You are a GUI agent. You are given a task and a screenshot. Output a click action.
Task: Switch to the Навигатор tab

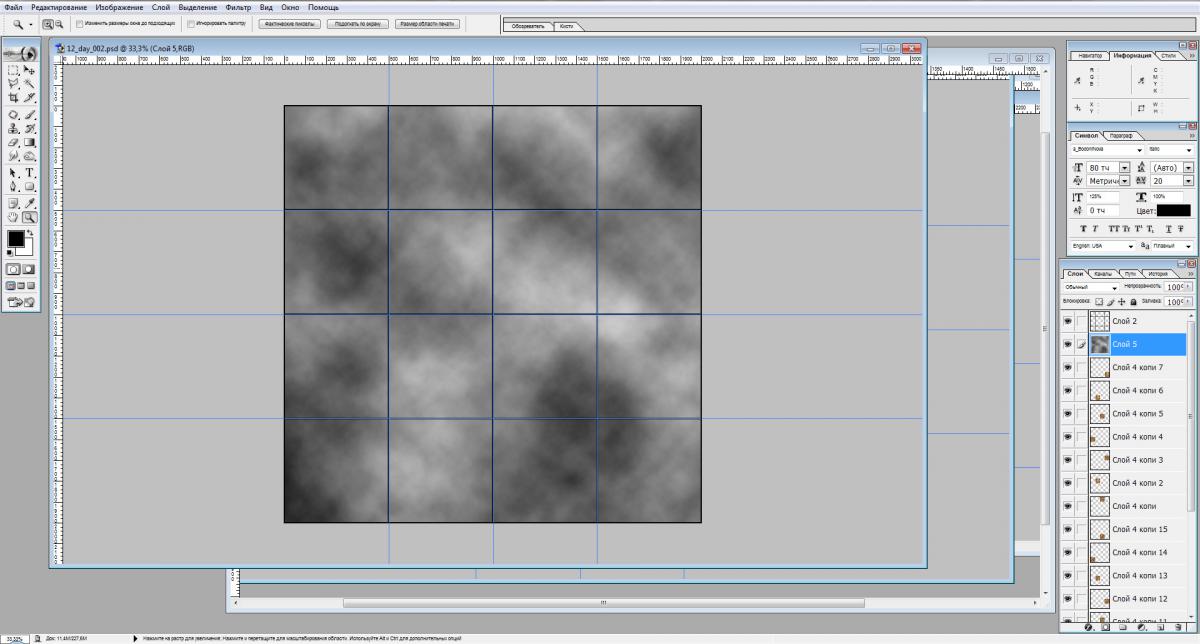[1091, 56]
